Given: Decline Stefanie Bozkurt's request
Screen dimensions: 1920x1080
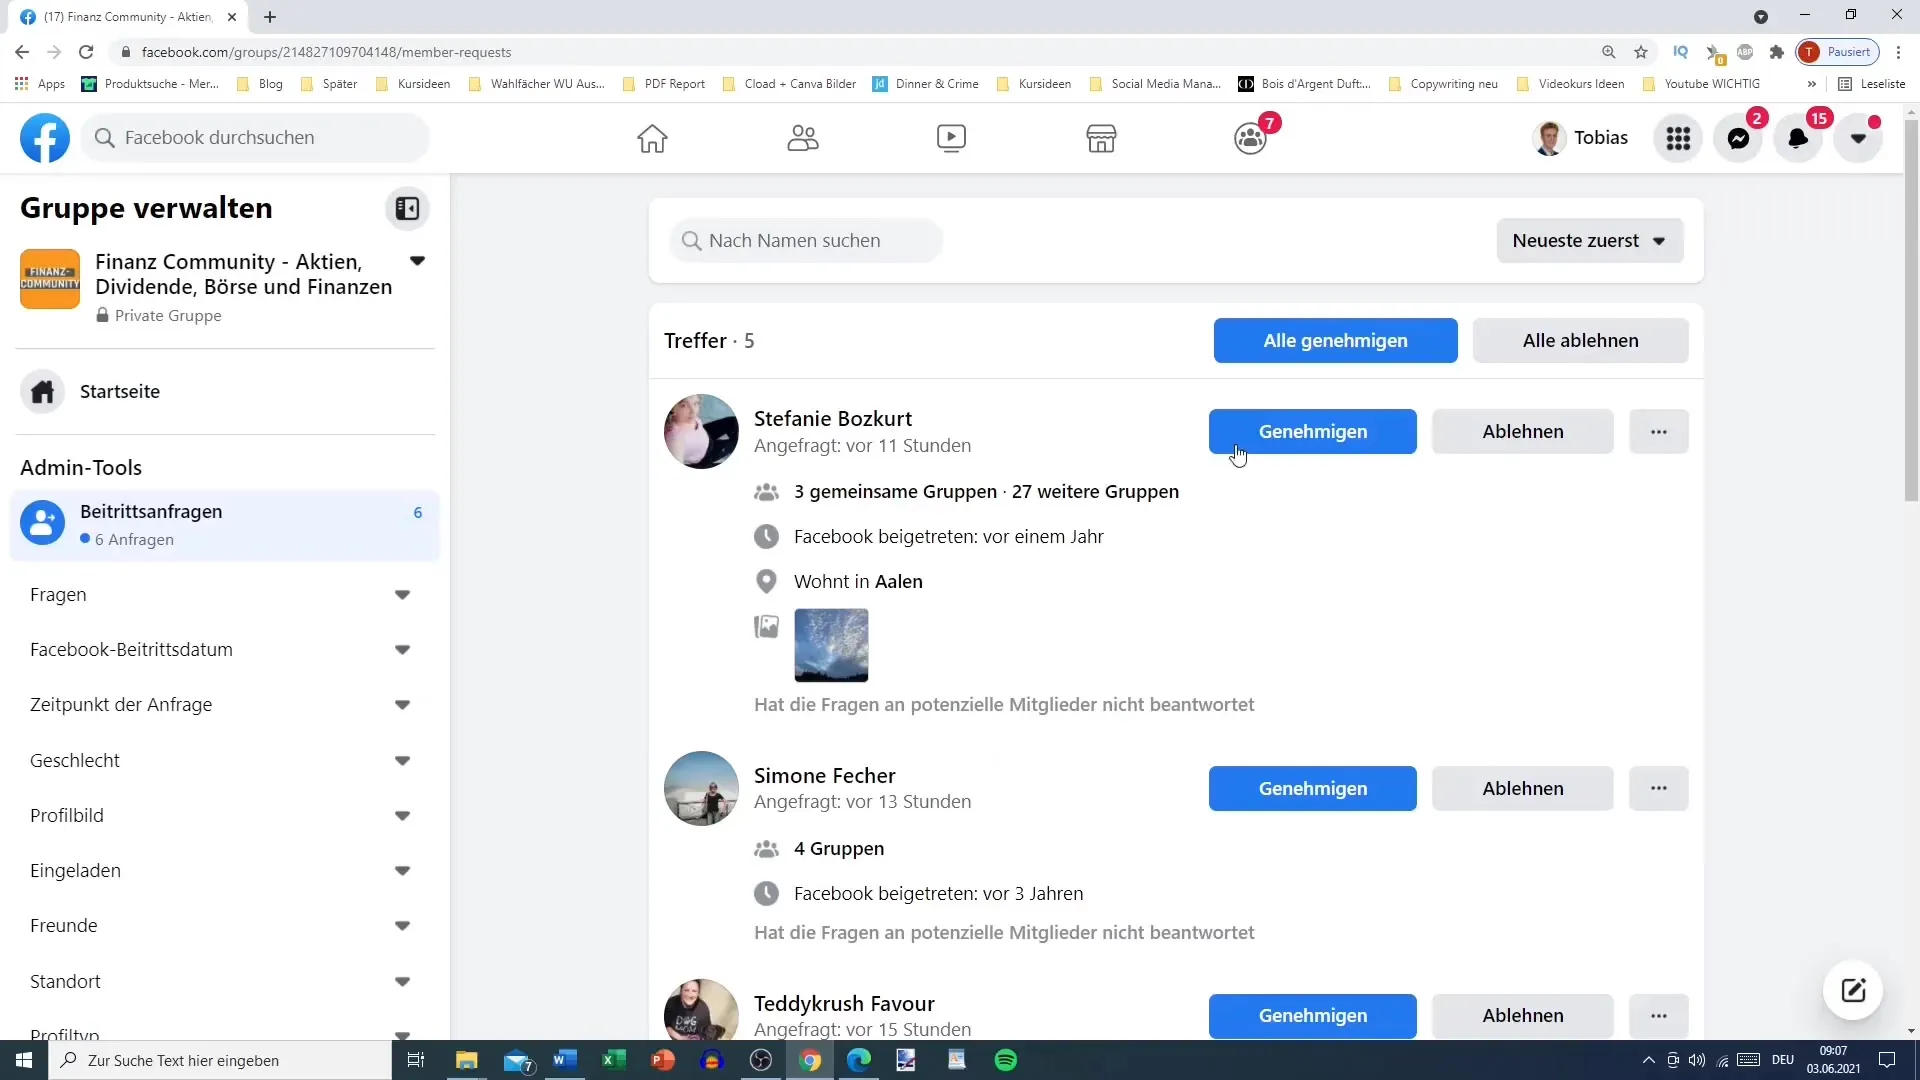Looking at the screenshot, I should [1522, 432].
